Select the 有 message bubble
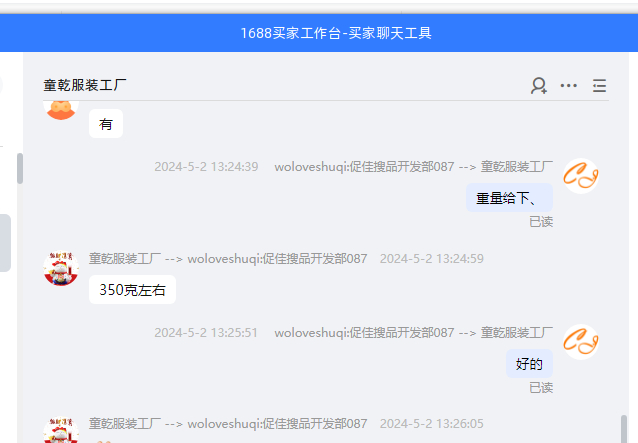 tap(106, 124)
